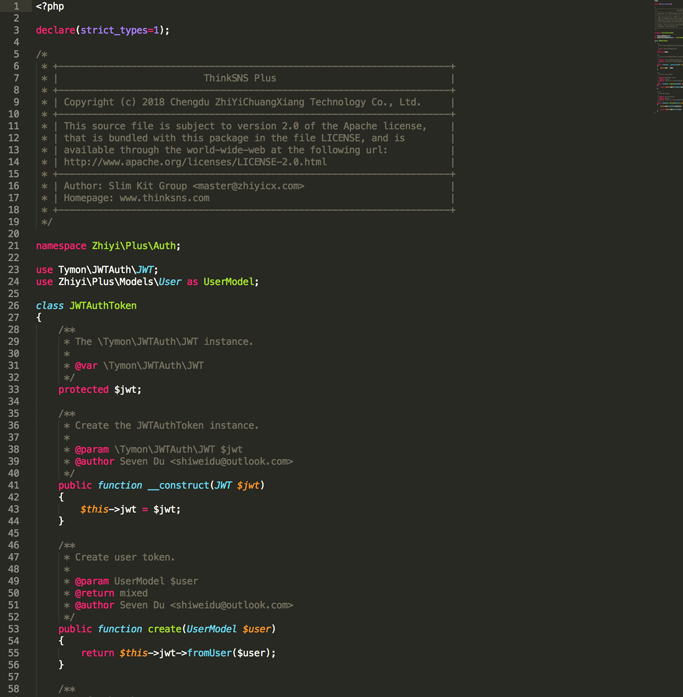Click the '@var' tag in the docblock
683x697 pixels.
86,366
